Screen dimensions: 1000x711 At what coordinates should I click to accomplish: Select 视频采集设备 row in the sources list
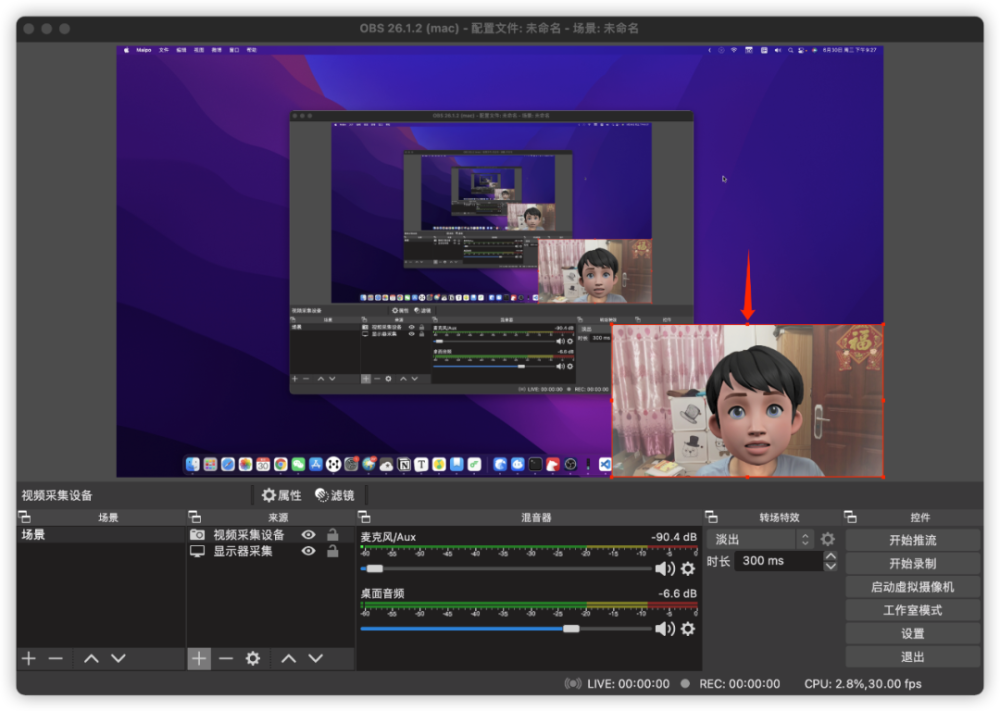[270, 535]
